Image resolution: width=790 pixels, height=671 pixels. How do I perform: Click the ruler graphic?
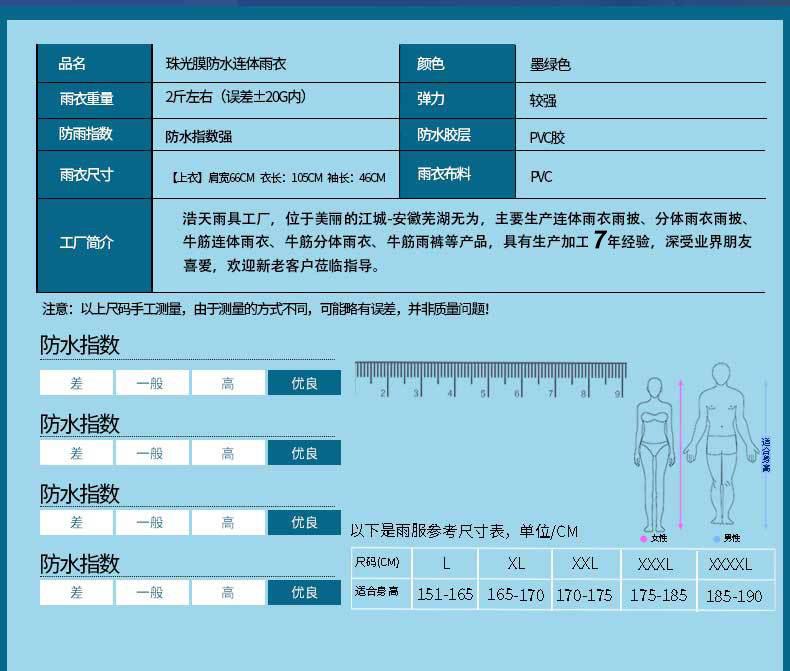pyautogui.click(x=489, y=378)
